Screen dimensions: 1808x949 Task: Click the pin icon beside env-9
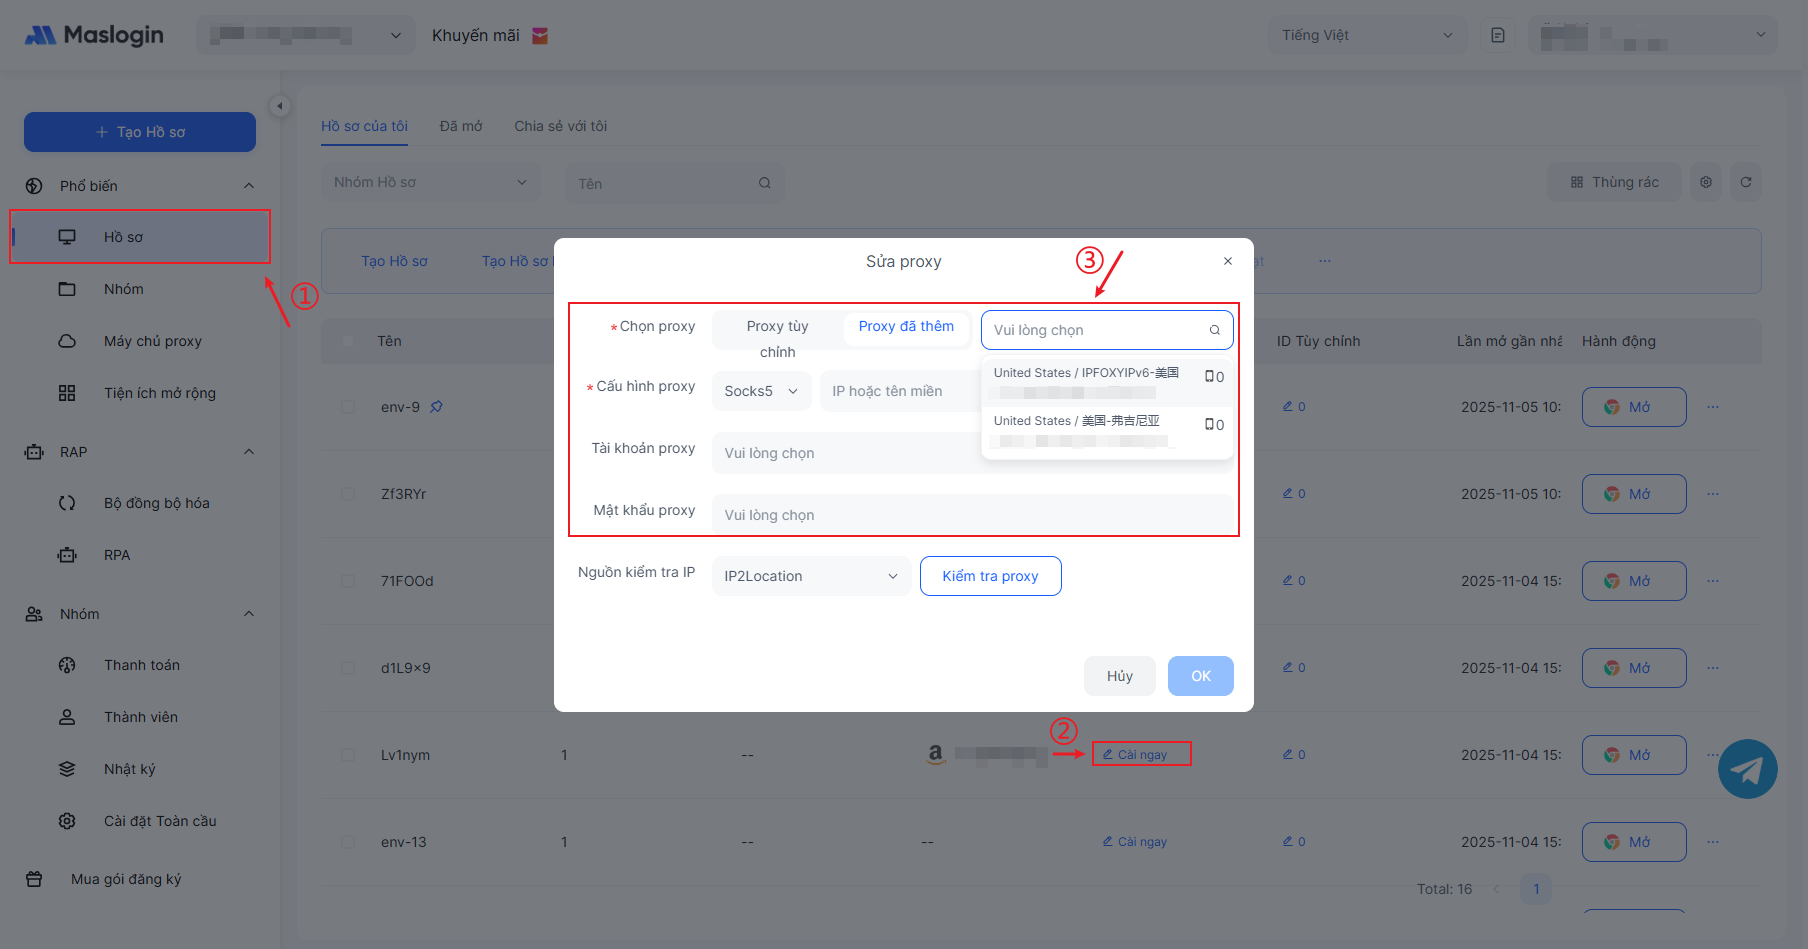(x=437, y=407)
